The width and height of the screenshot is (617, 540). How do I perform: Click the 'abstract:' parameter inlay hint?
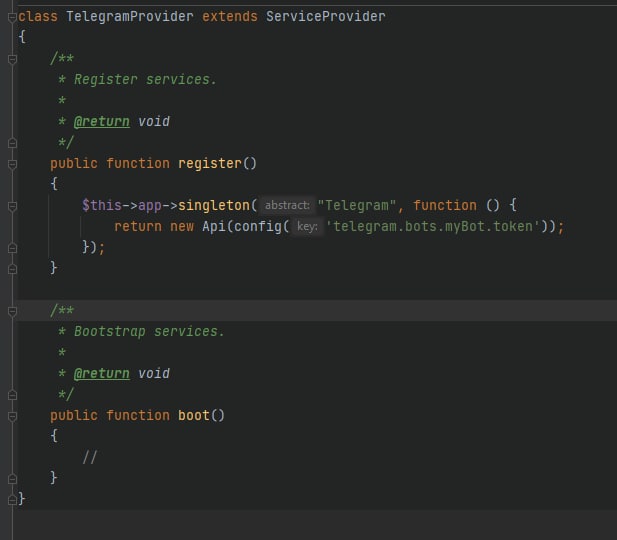(x=287, y=205)
